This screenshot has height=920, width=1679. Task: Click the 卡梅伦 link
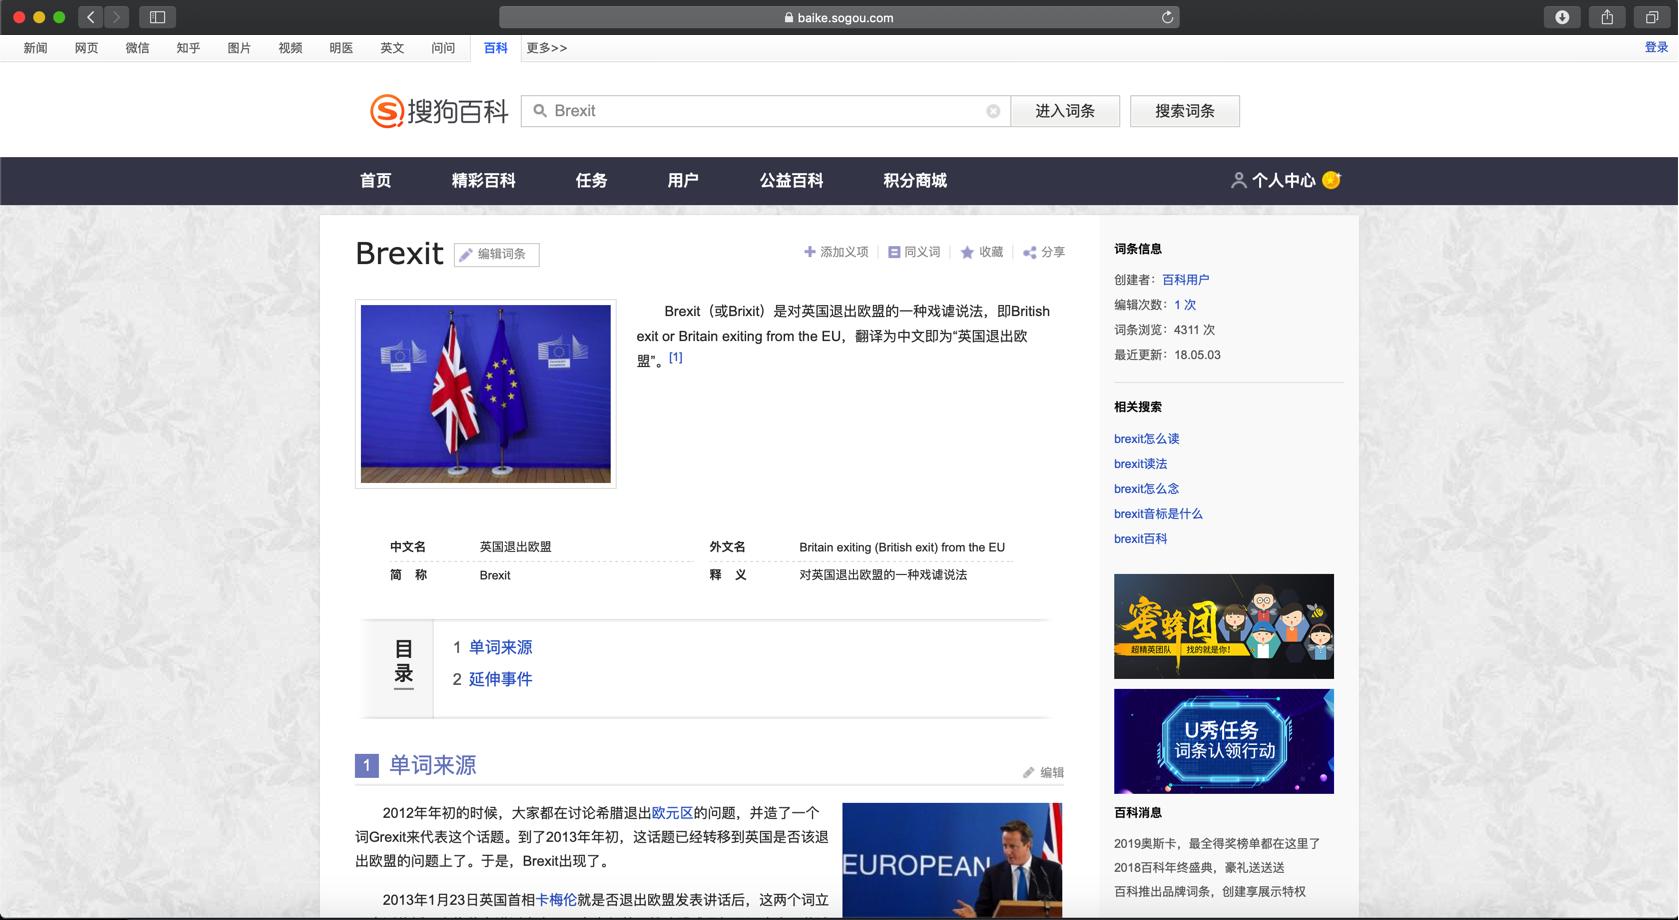pyautogui.click(x=556, y=900)
